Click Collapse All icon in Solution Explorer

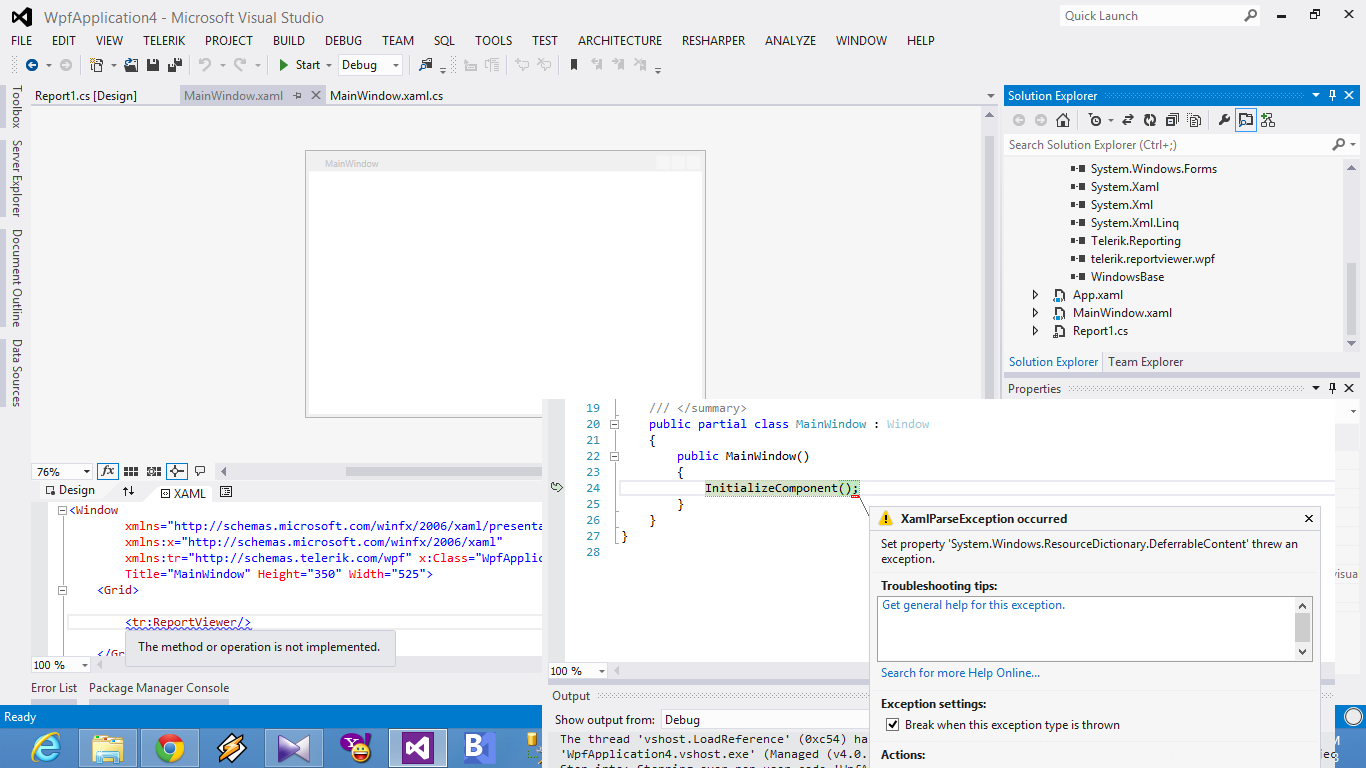coord(1171,120)
